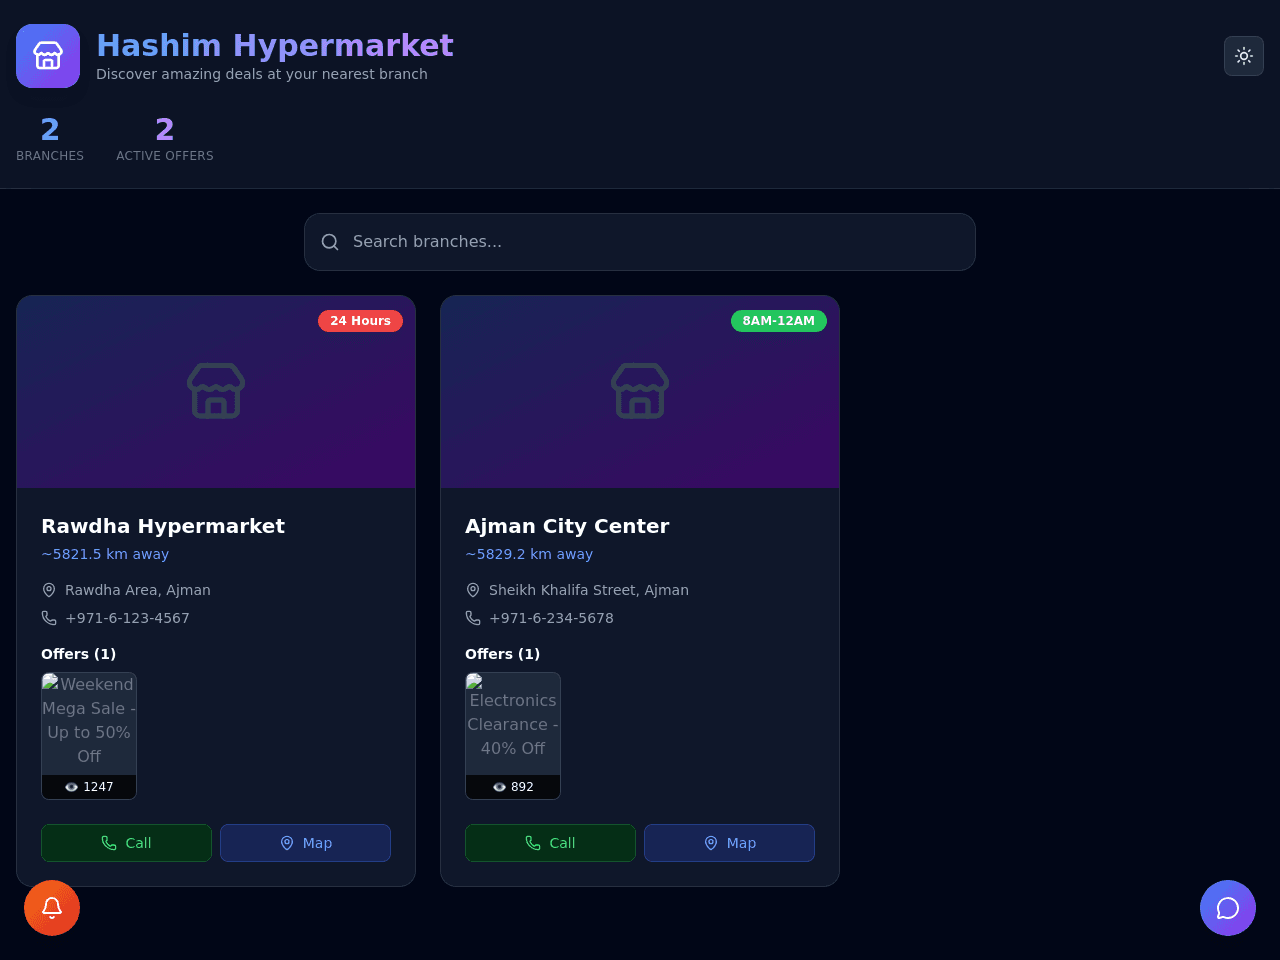Screen dimensions: 1280x960
Task: Click the Rawdha Area, Ajman address text
Action: pos(138,590)
